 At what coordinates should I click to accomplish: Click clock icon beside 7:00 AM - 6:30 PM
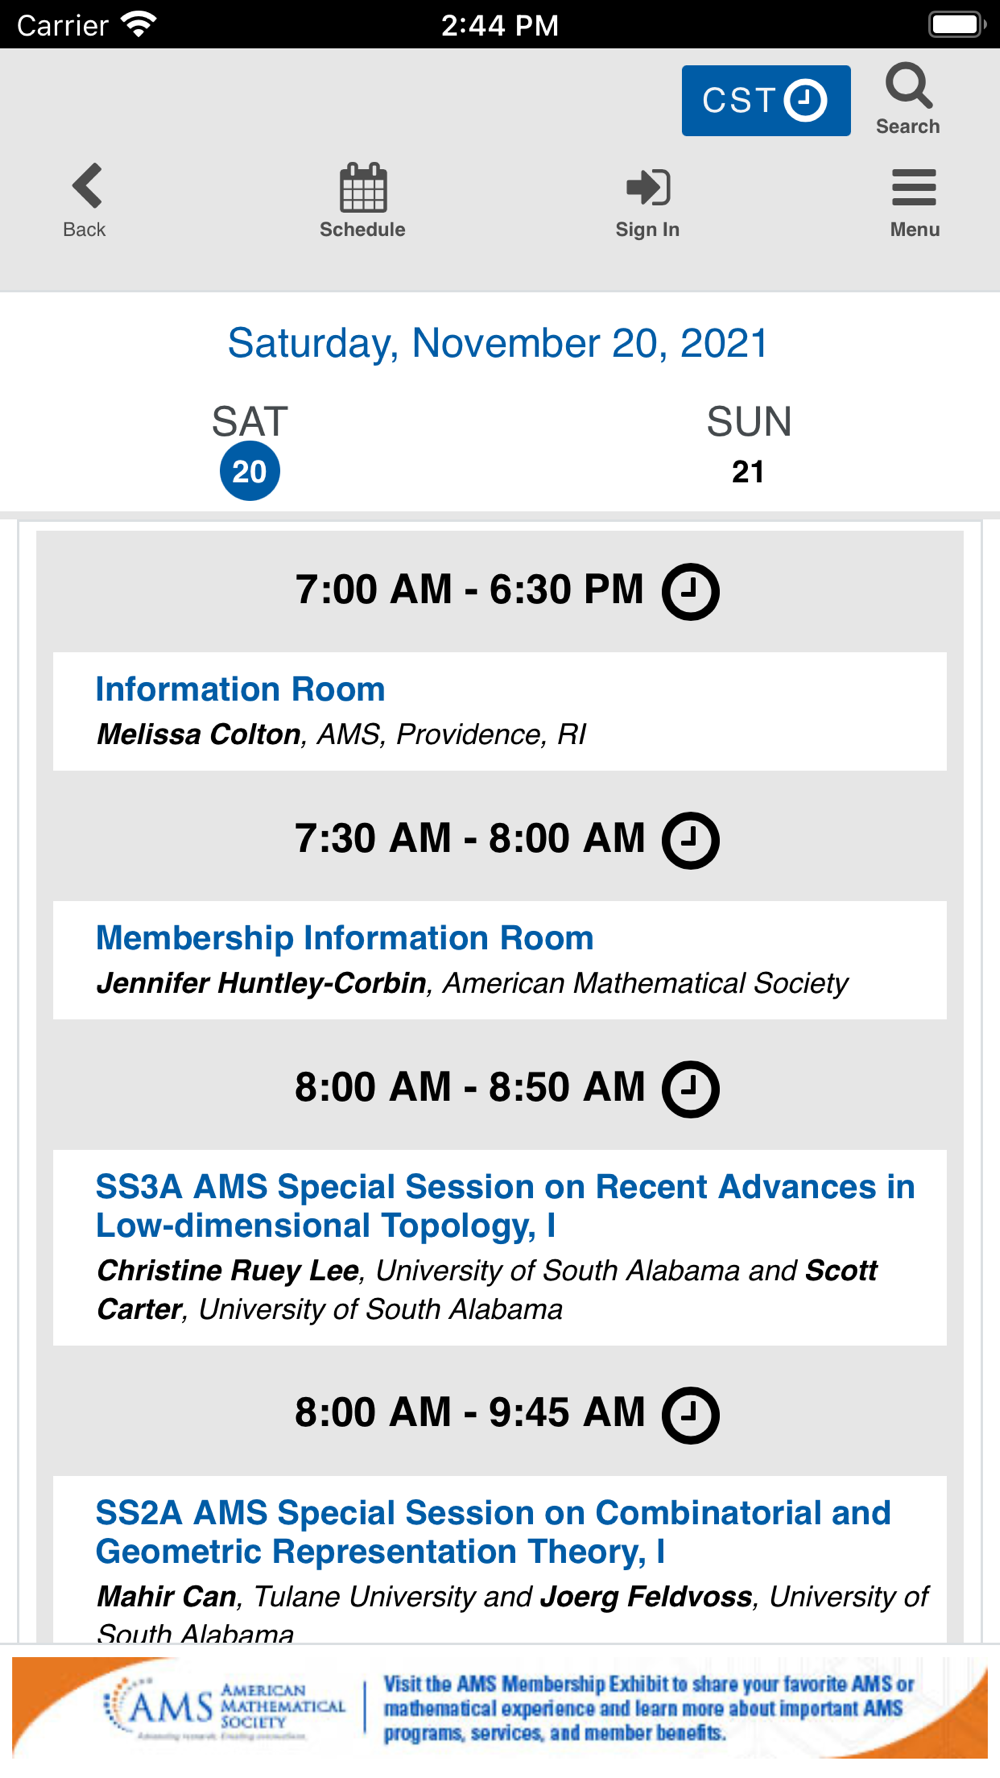(x=690, y=591)
